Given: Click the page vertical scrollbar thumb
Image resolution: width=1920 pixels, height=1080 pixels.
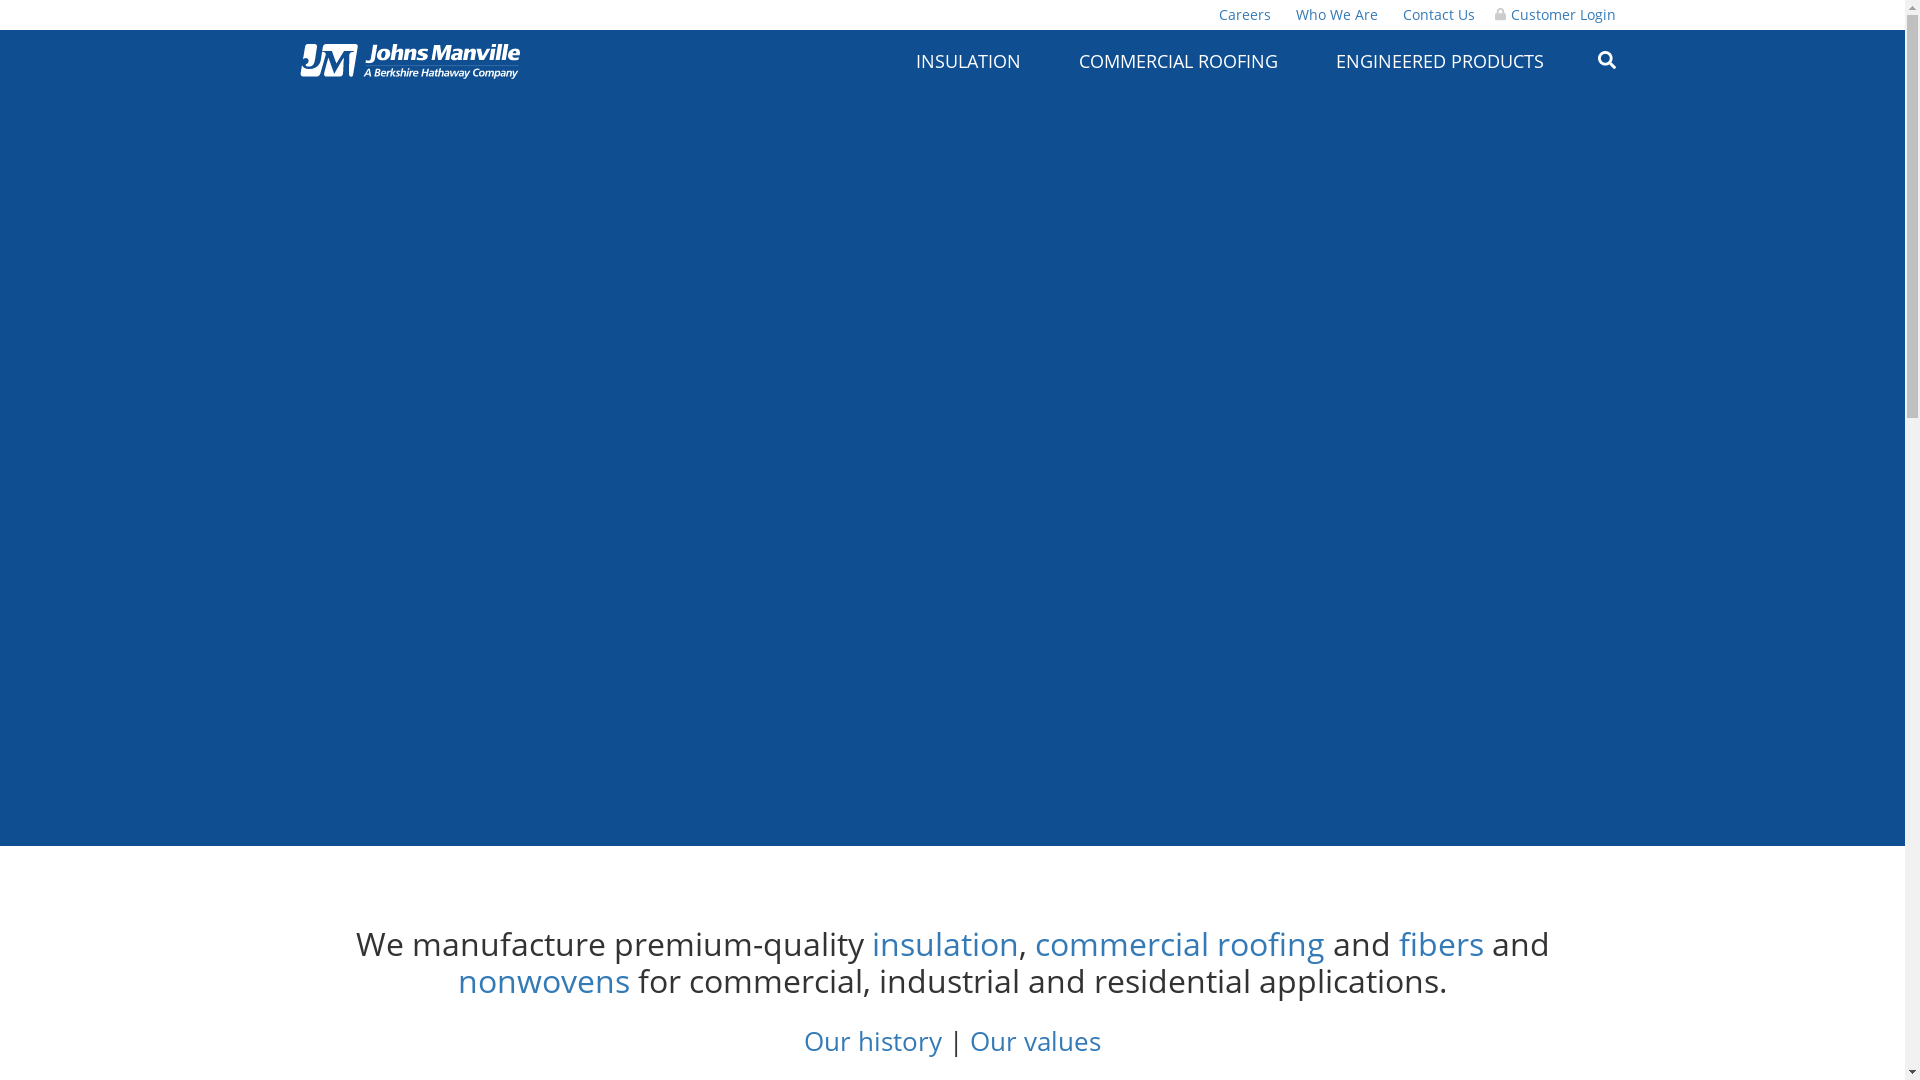Looking at the screenshot, I should 1912,218.
